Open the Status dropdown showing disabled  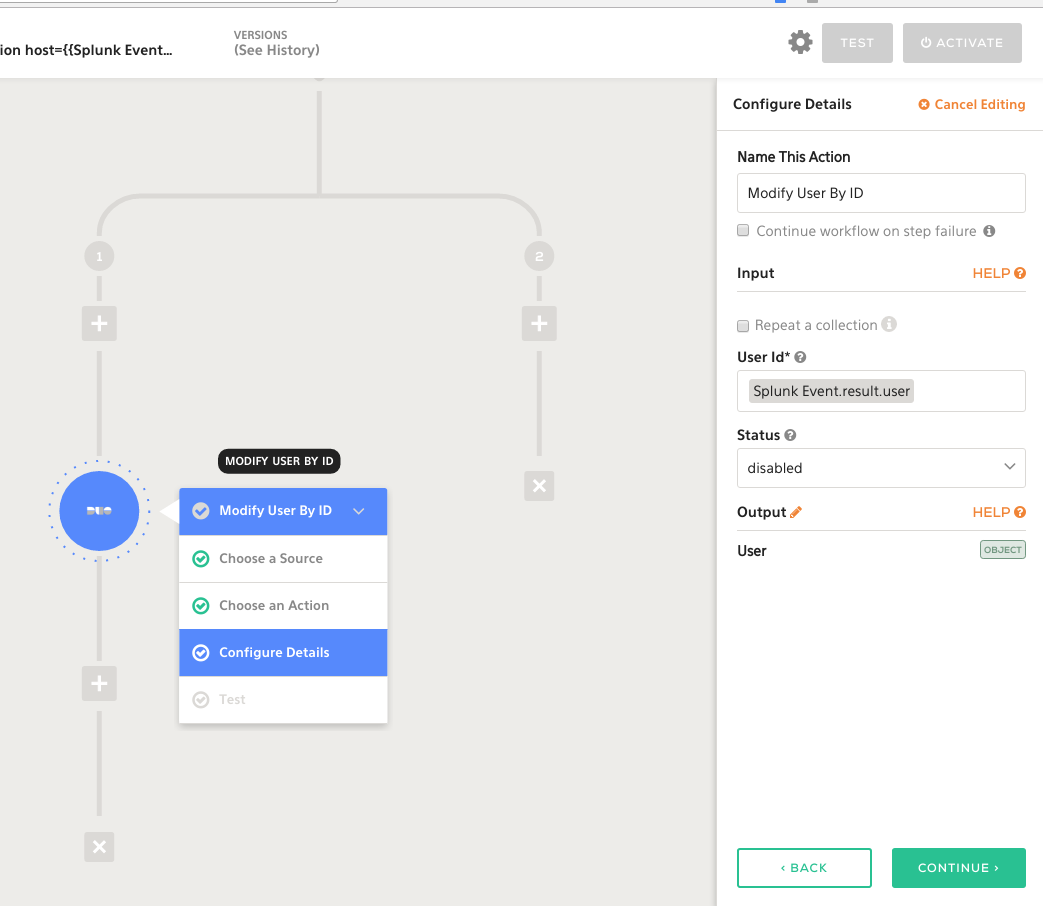pyautogui.click(x=880, y=468)
